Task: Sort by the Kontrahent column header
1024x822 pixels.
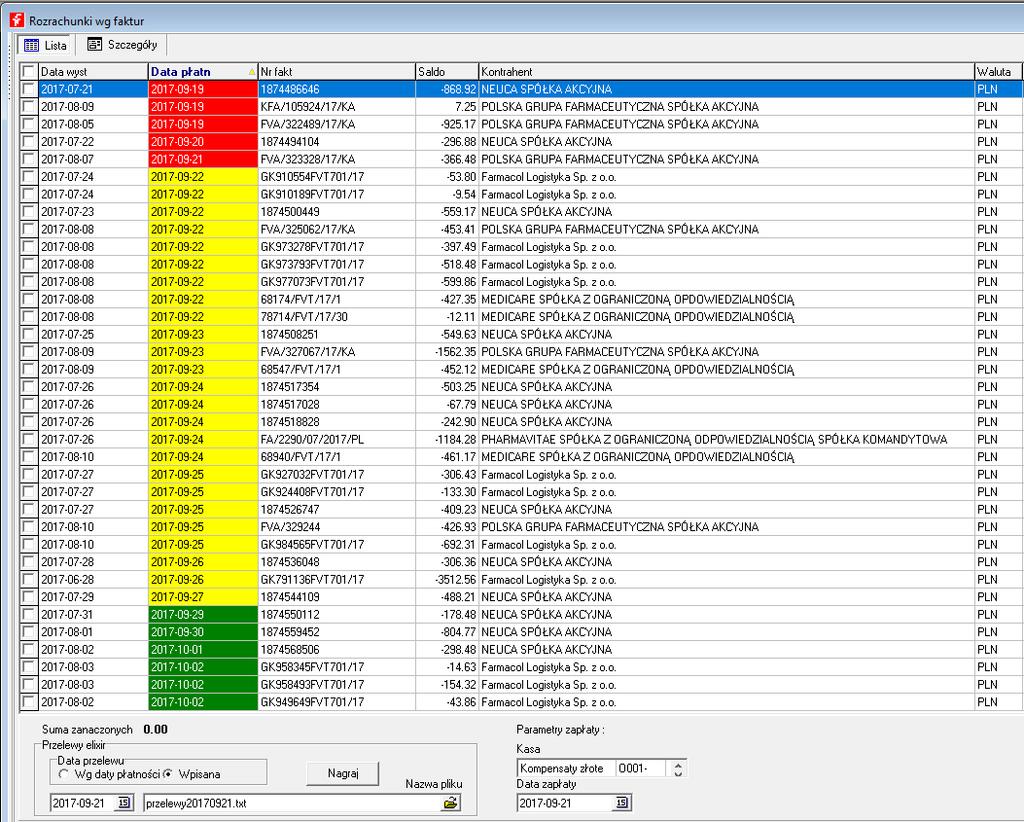Action: tap(727, 72)
